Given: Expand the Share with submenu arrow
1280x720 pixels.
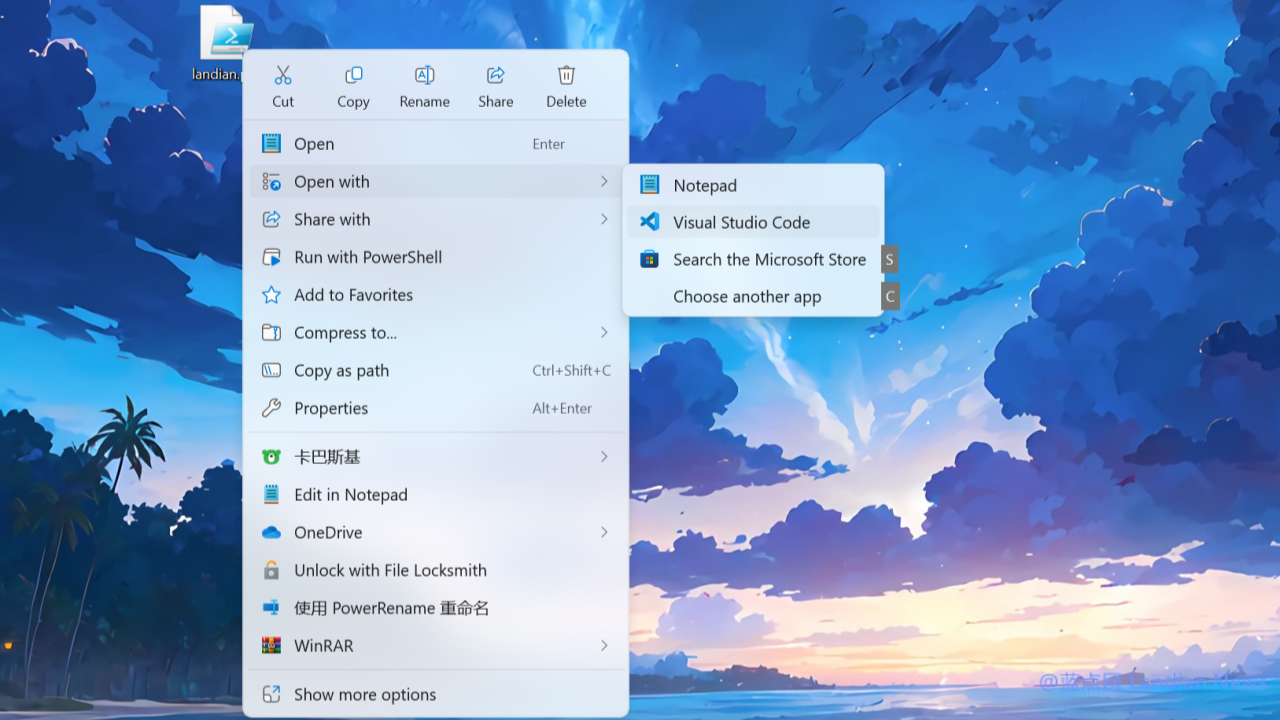Looking at the screenshot, I should pyautogui.click(x=604, y=219).
